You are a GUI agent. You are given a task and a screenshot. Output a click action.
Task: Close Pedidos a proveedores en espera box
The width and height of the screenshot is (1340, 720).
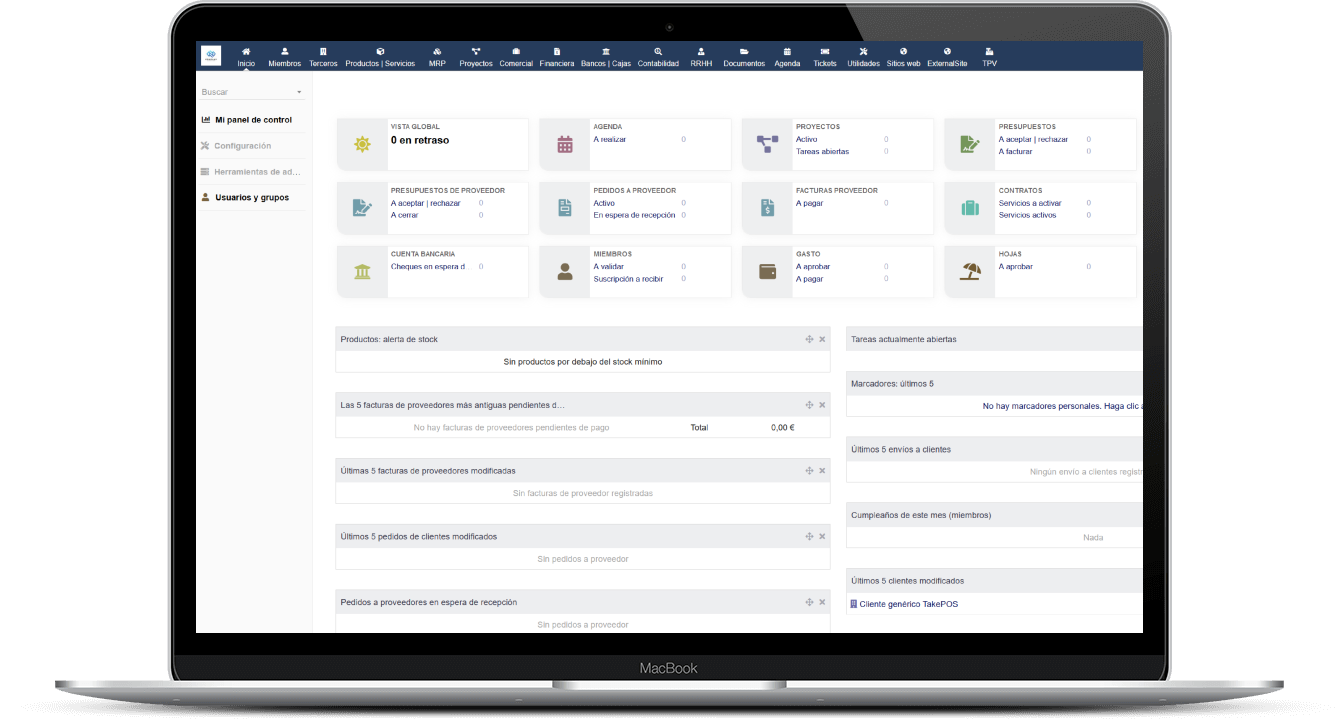pyautogui.click(x=822, y=602)
